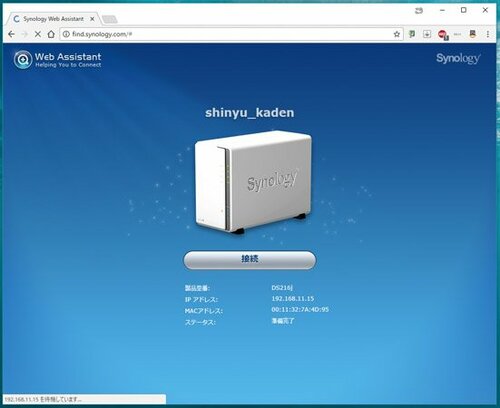This screenshot has height=408, width=500.
Task: Click the IP address 192.168.11.15 value
Action: (293, 299)
